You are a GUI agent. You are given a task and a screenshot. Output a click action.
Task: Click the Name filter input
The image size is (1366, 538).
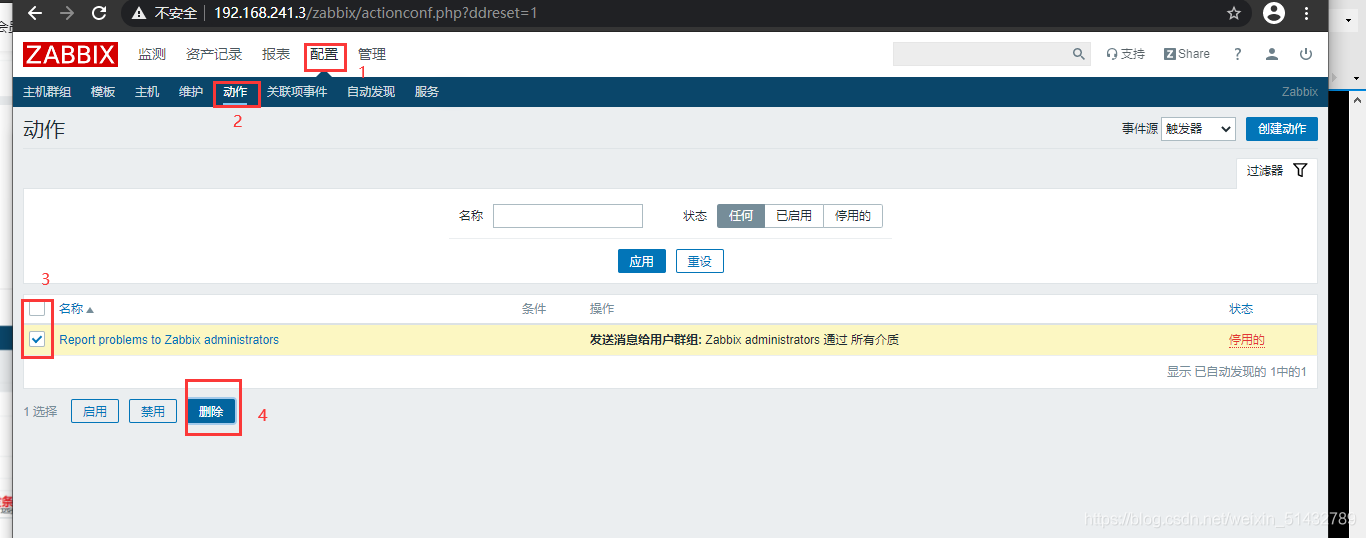coord(568,216)
